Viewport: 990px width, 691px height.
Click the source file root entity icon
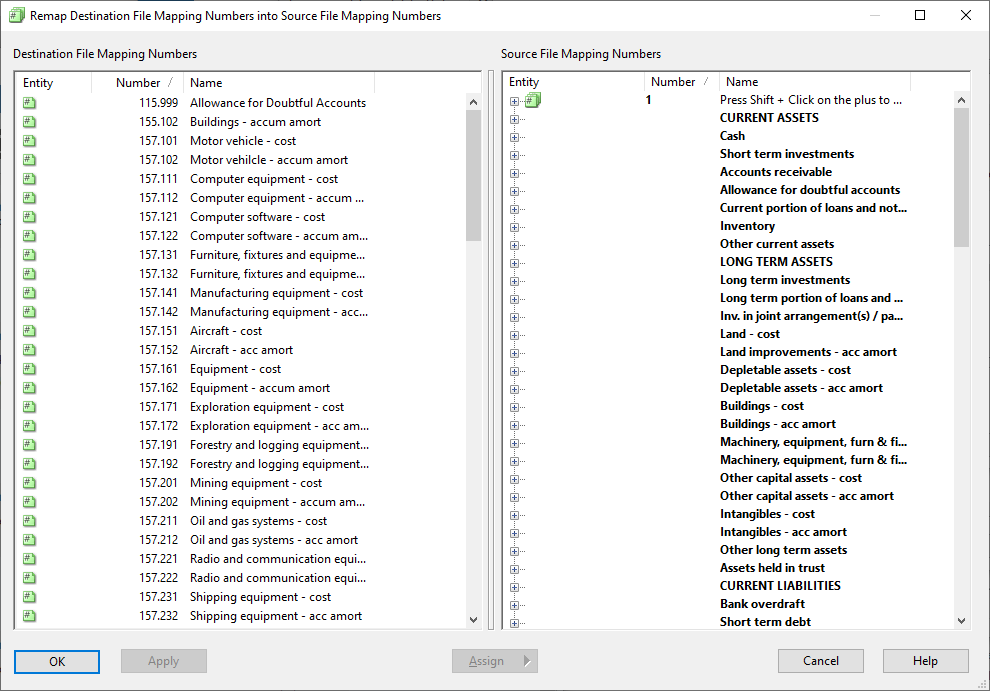click(533, 100)
